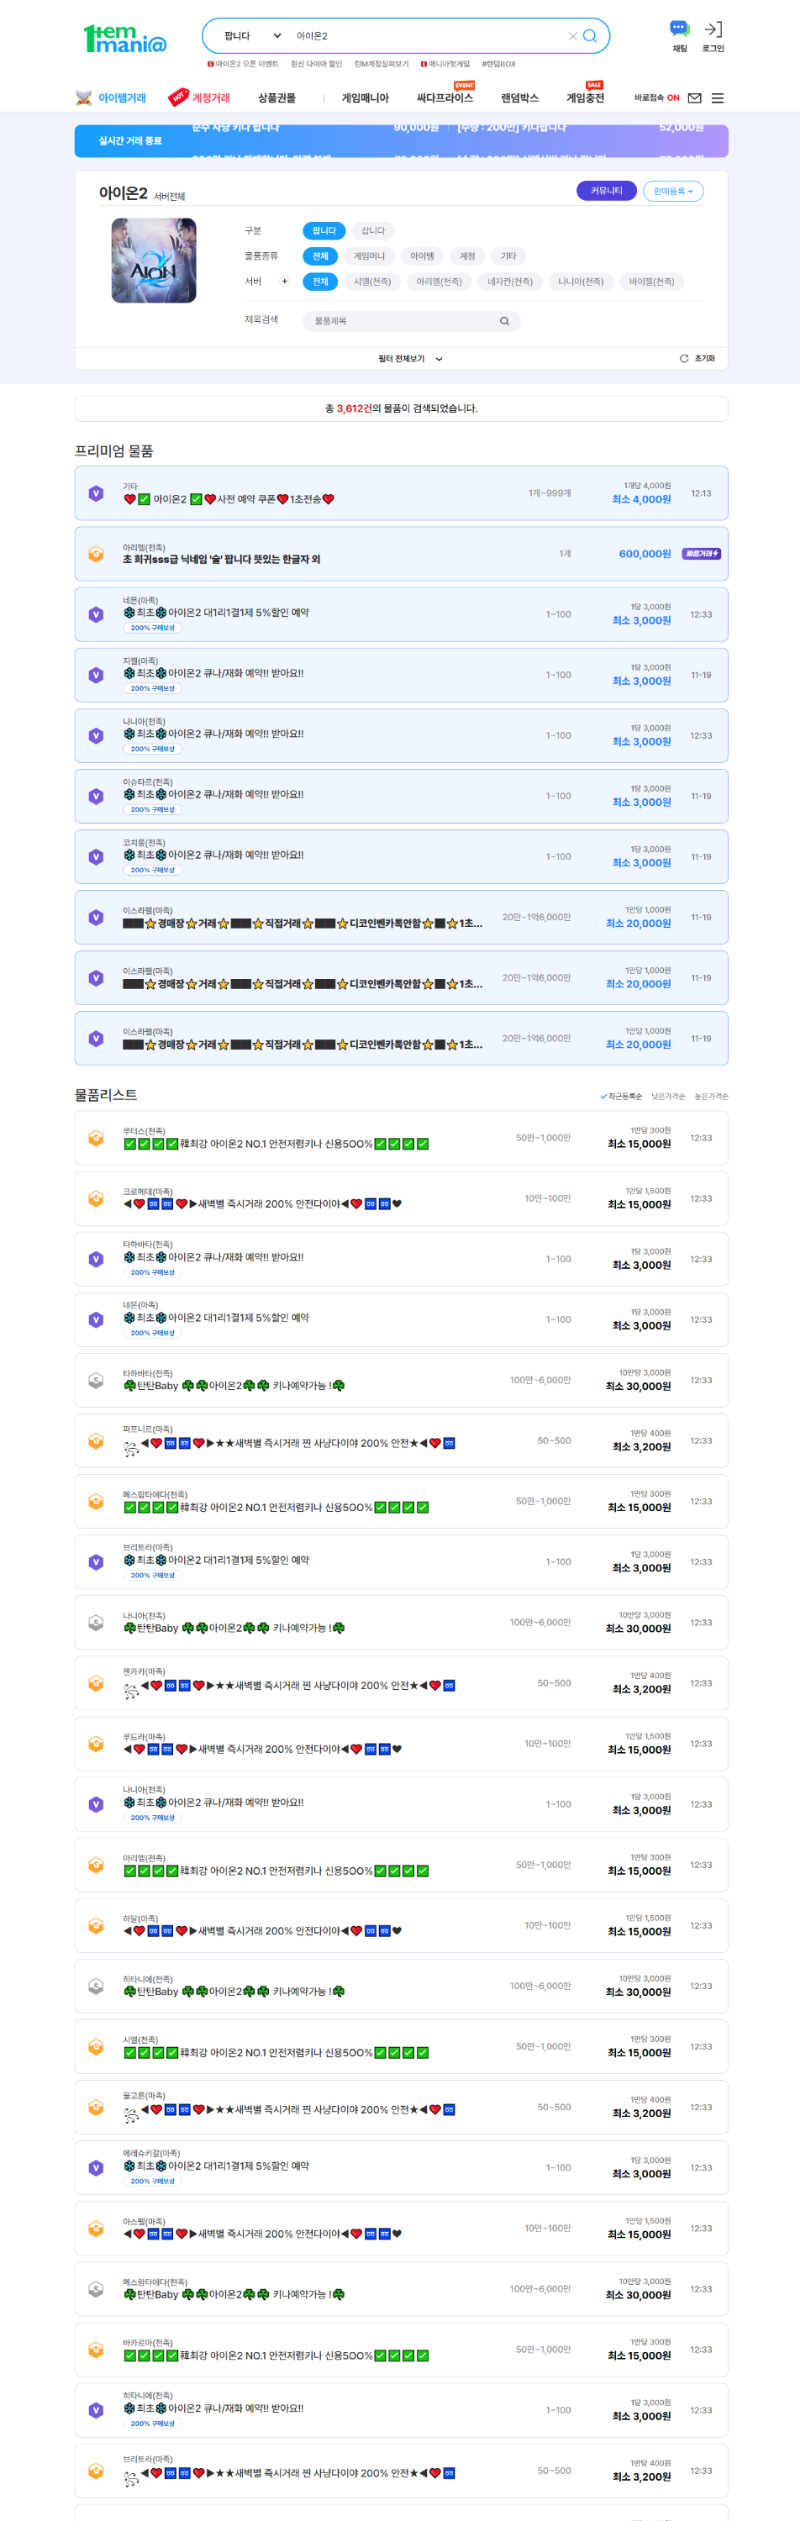Click the magnifier icon in top search bar
The image size is (800, 2521).
[x=590, y=36]
